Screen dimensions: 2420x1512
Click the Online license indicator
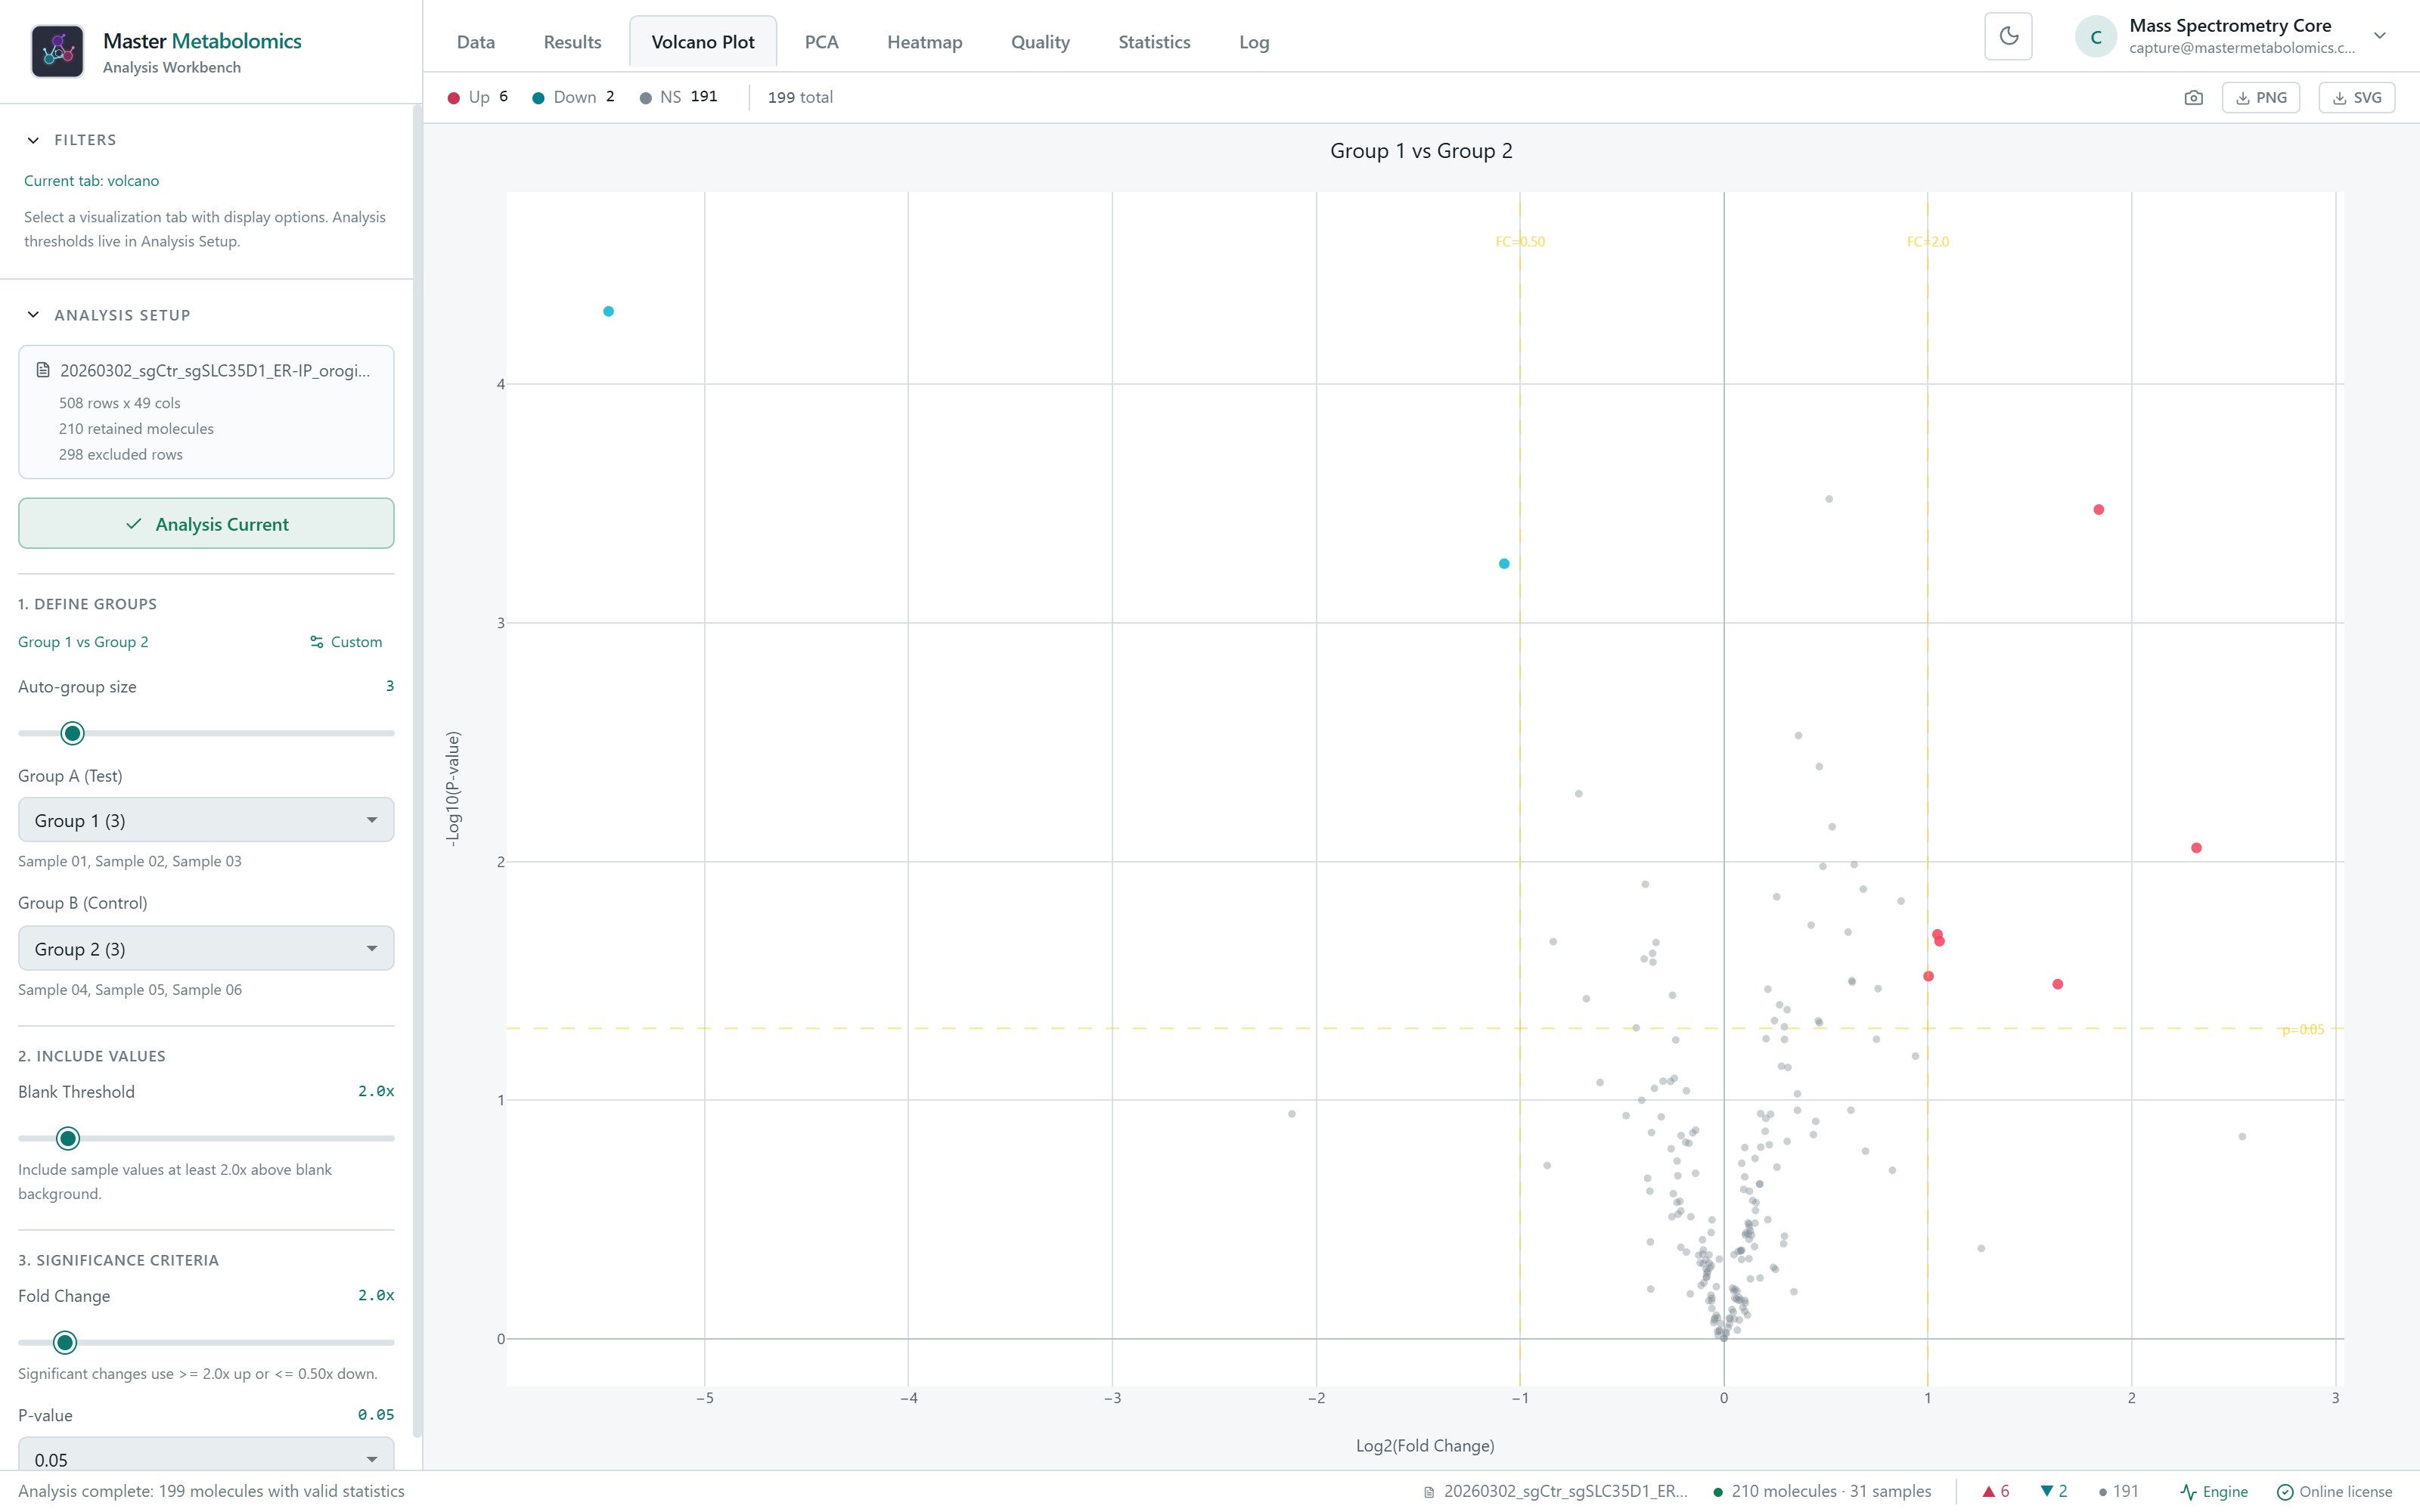[2335, 1491]
